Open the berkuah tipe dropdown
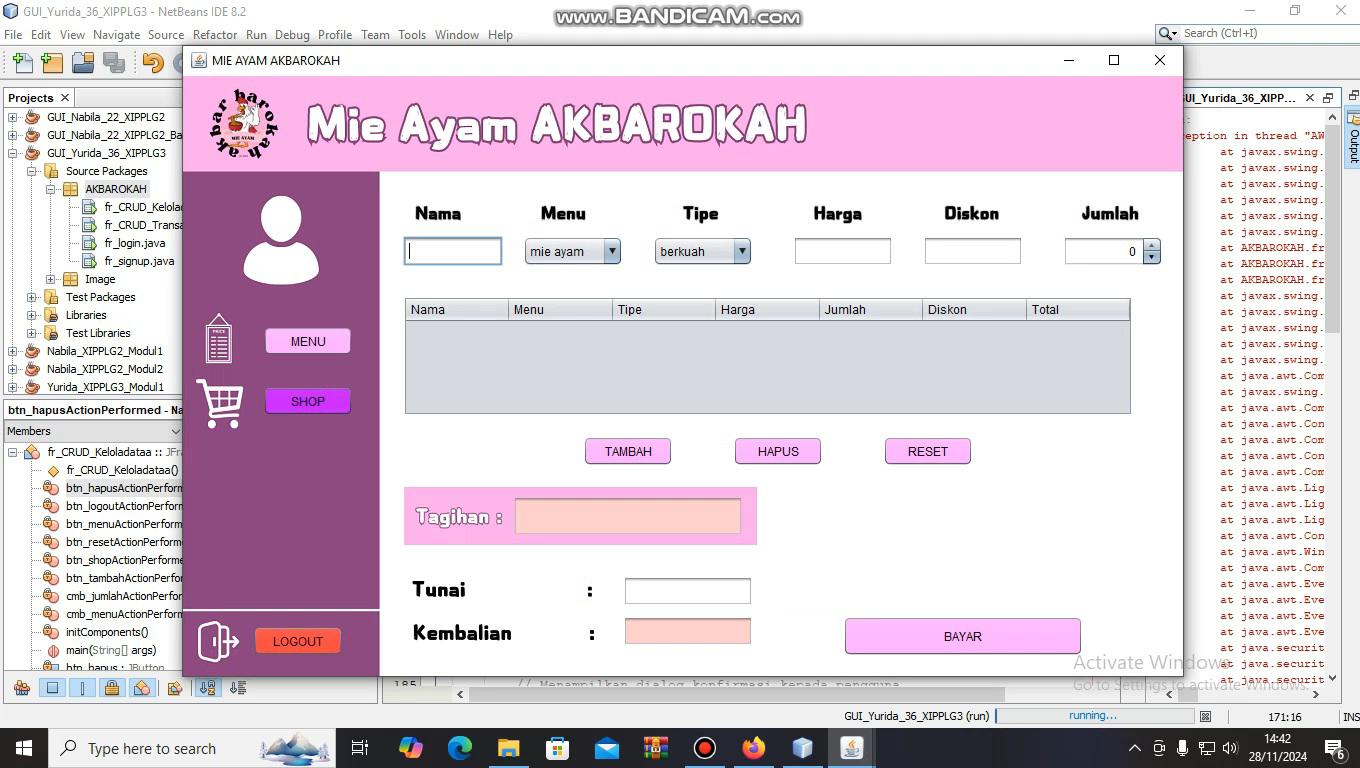This screenshot has width=1360, height=768. (x=741, y=252)
